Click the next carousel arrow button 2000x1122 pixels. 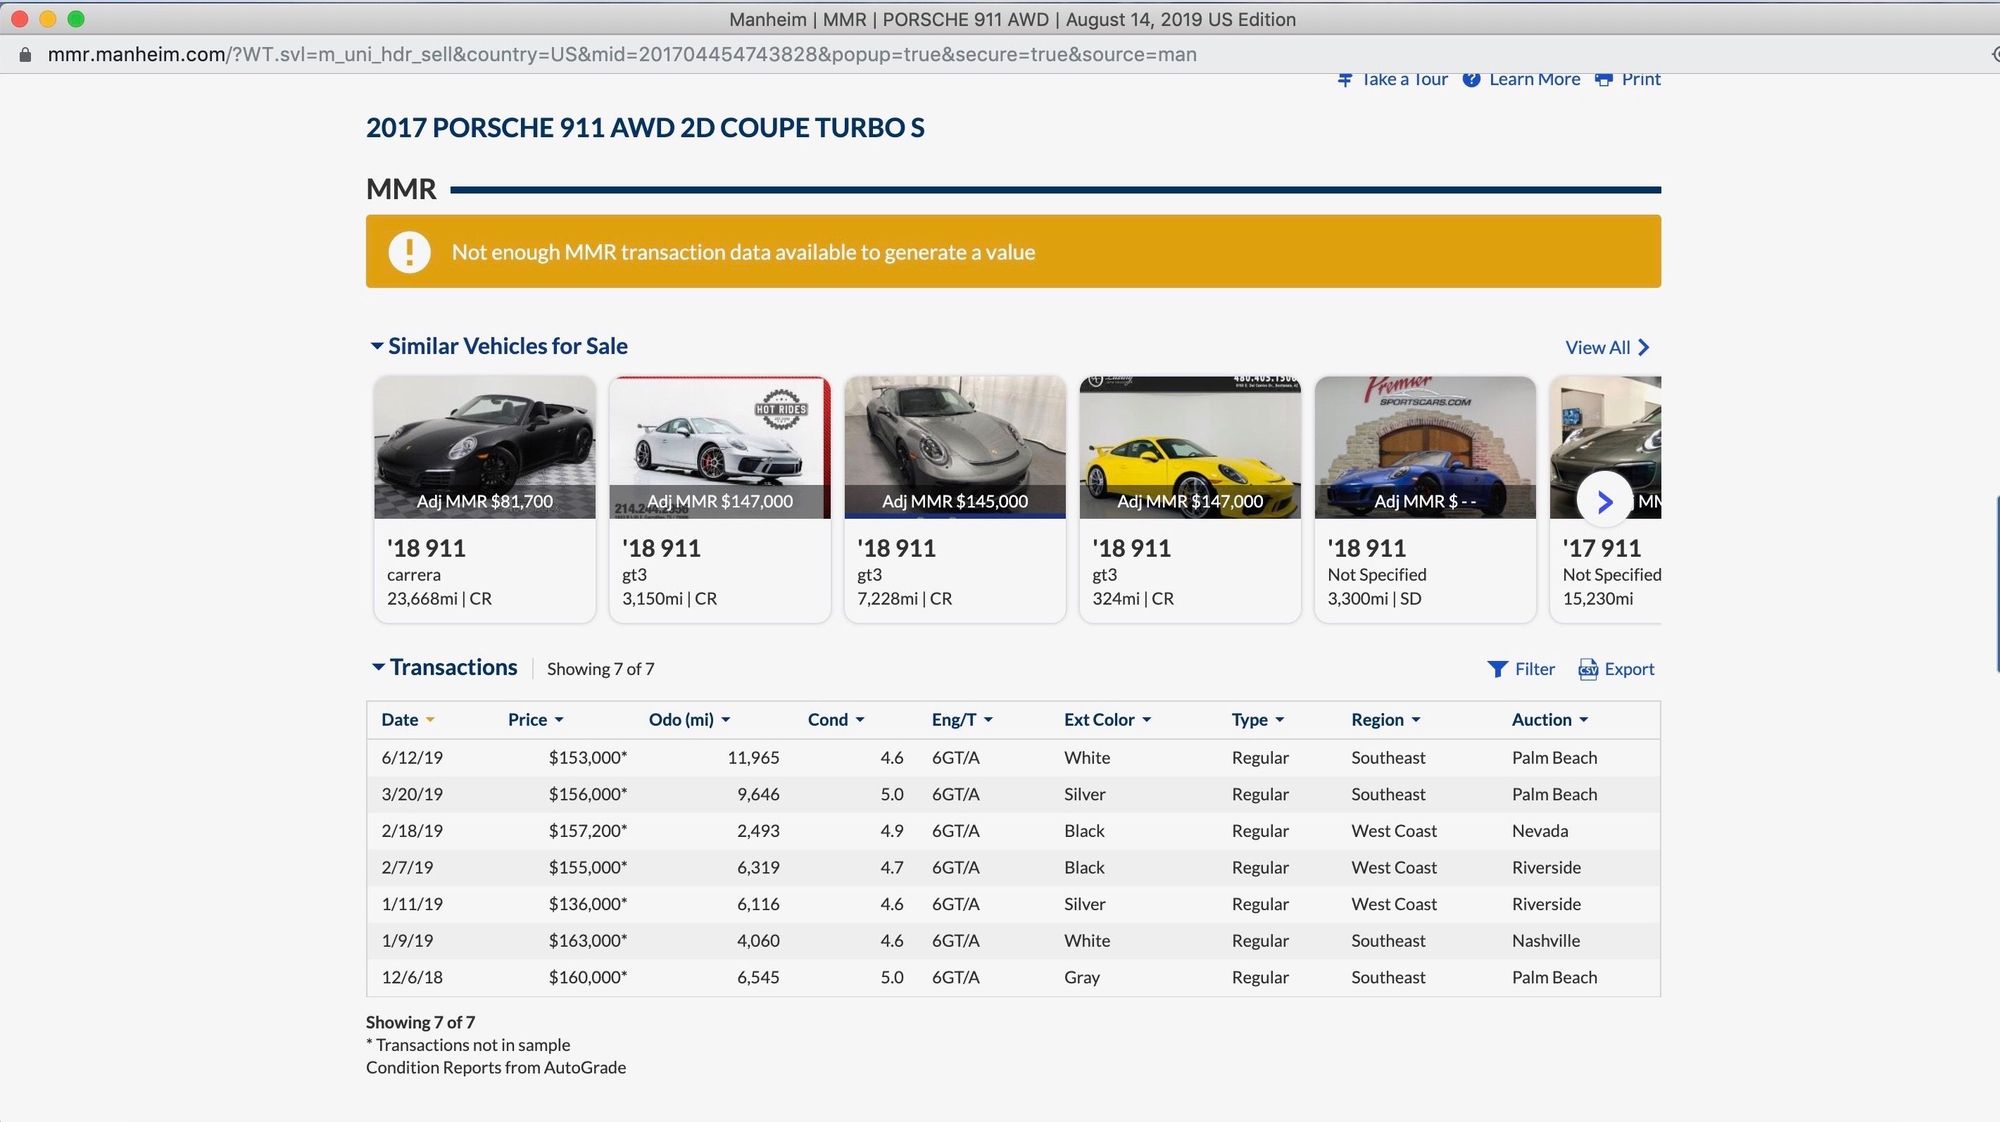[1604, 501]
